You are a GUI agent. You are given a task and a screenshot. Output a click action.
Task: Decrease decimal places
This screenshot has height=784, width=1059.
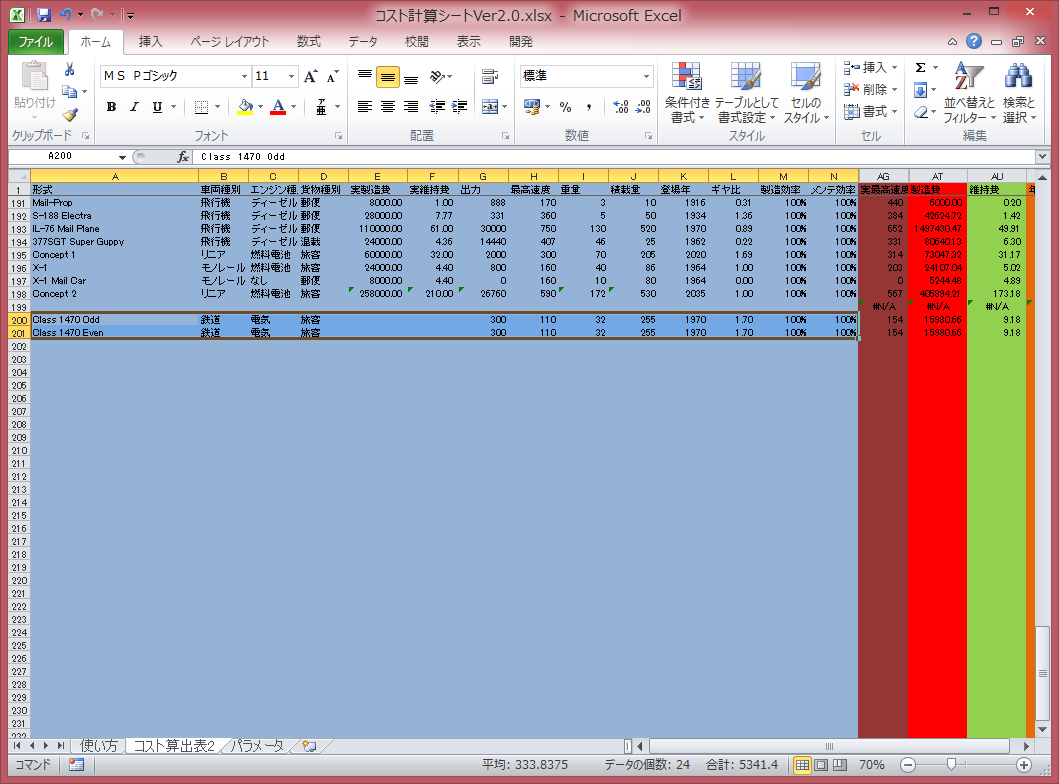(x=644, y=107)
